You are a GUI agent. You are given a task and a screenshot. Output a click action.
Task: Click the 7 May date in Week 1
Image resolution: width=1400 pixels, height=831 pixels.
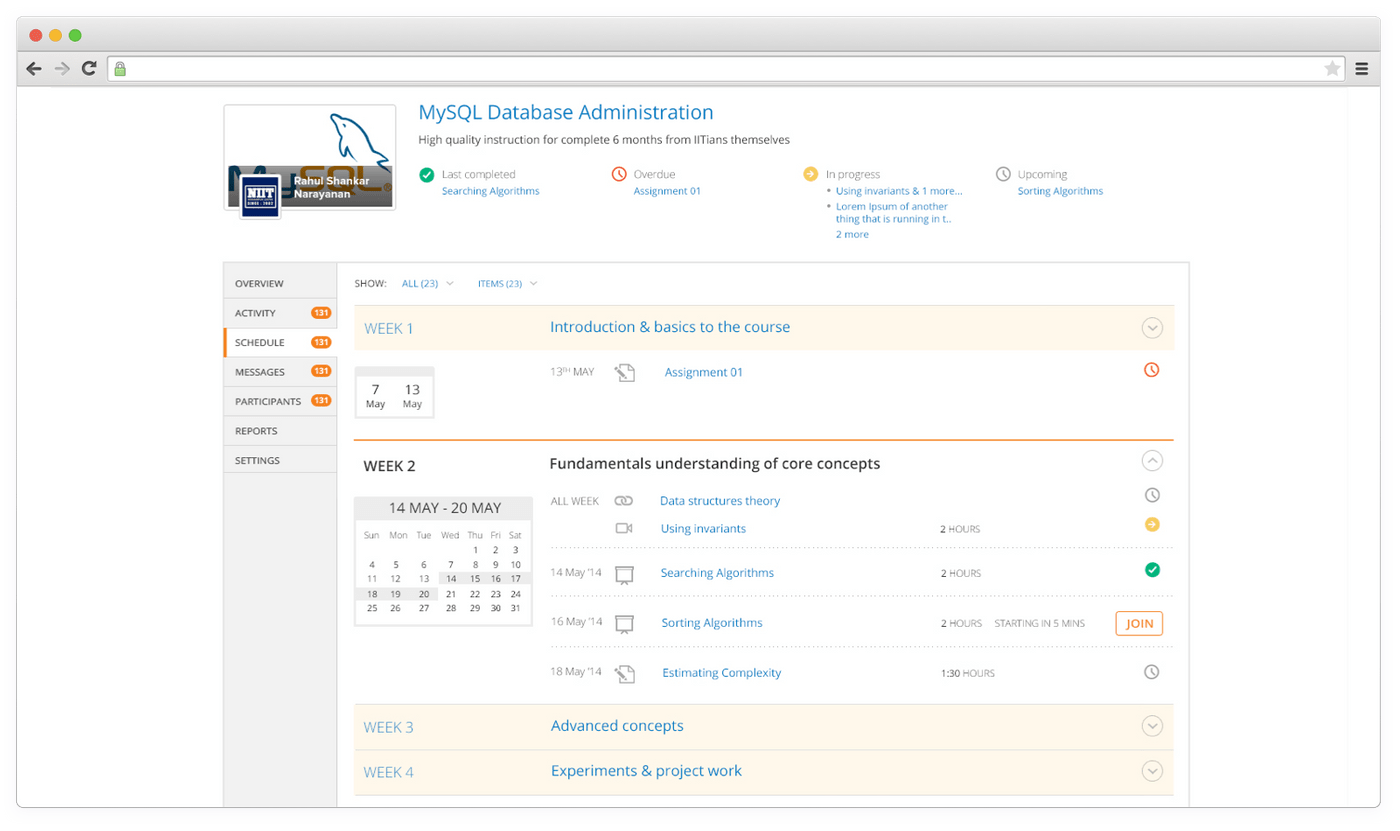(375, 396)
